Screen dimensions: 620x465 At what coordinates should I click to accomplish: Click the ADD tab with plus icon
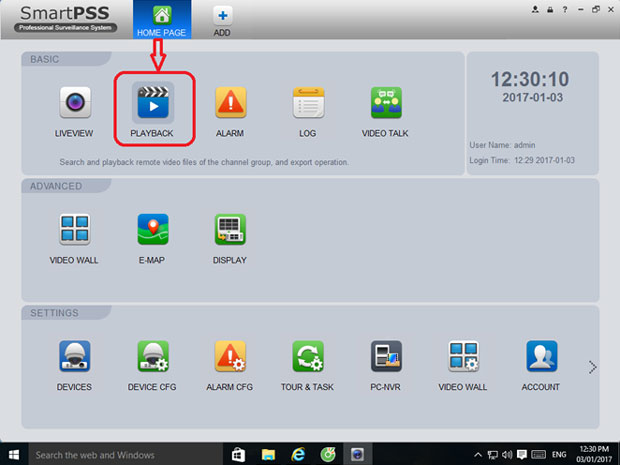(x=222, y=21)
